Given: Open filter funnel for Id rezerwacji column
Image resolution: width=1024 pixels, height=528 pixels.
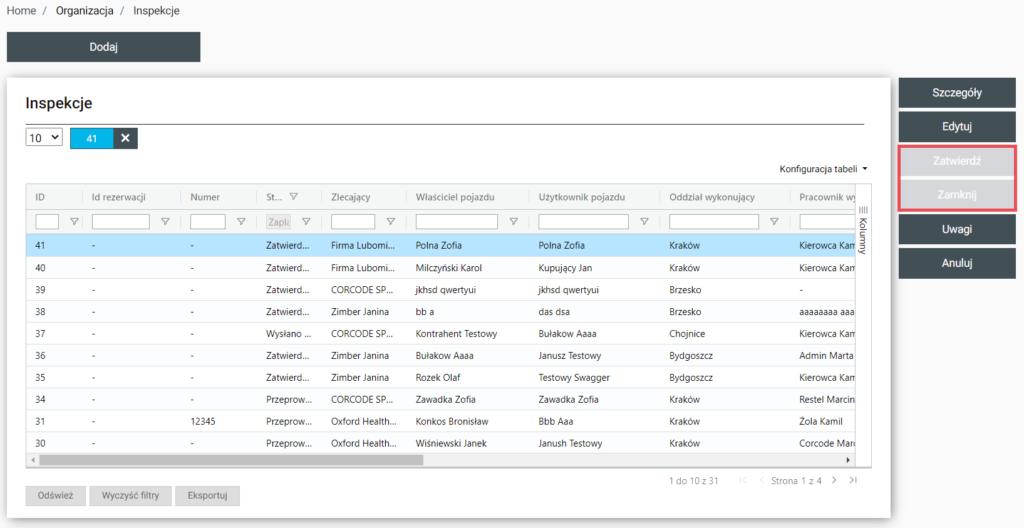Looking at the screenshot, I should pos(164,222).
